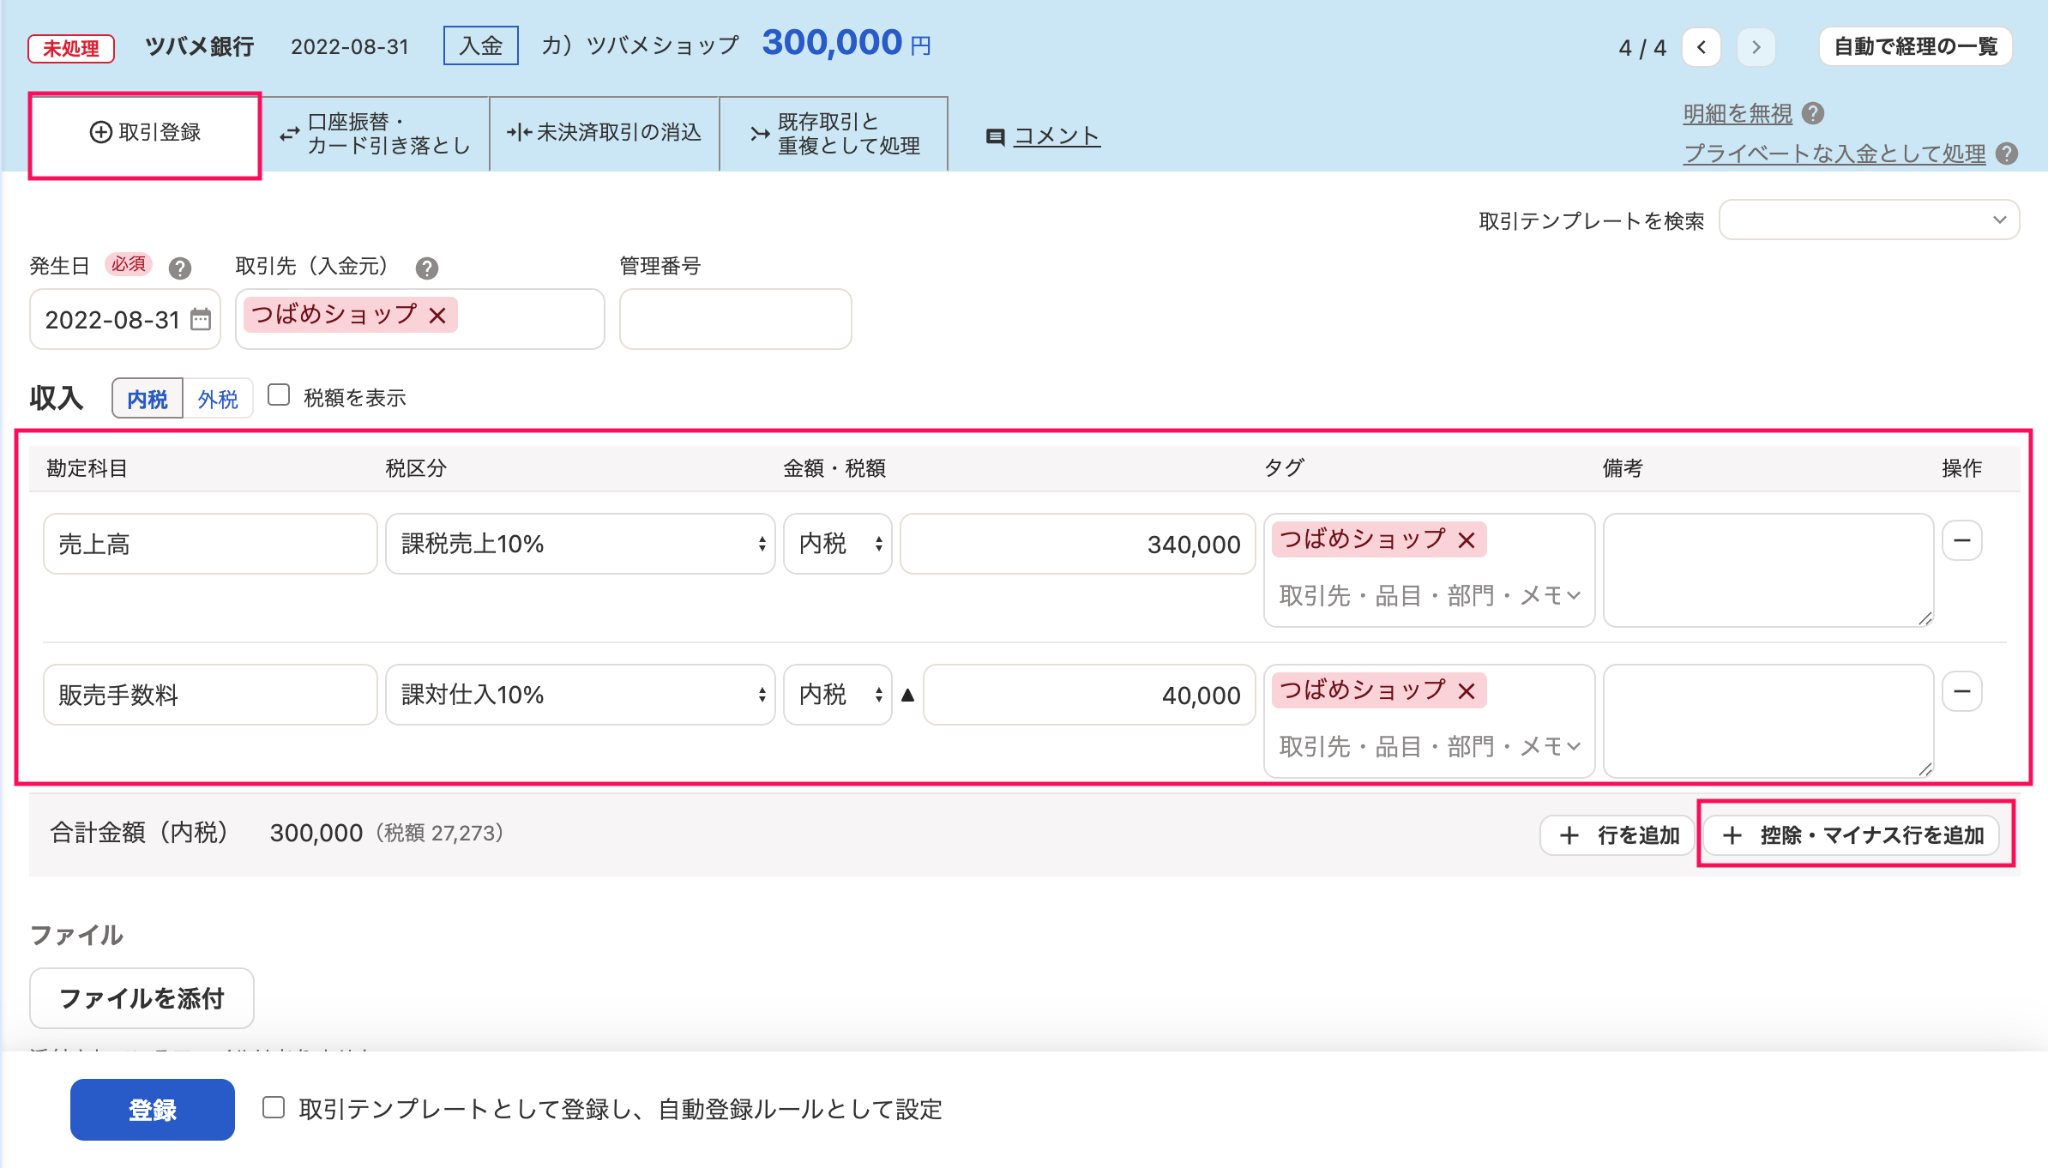
Task: Open 課税売上10% tax category dropdown
Action: pos(580,544)
